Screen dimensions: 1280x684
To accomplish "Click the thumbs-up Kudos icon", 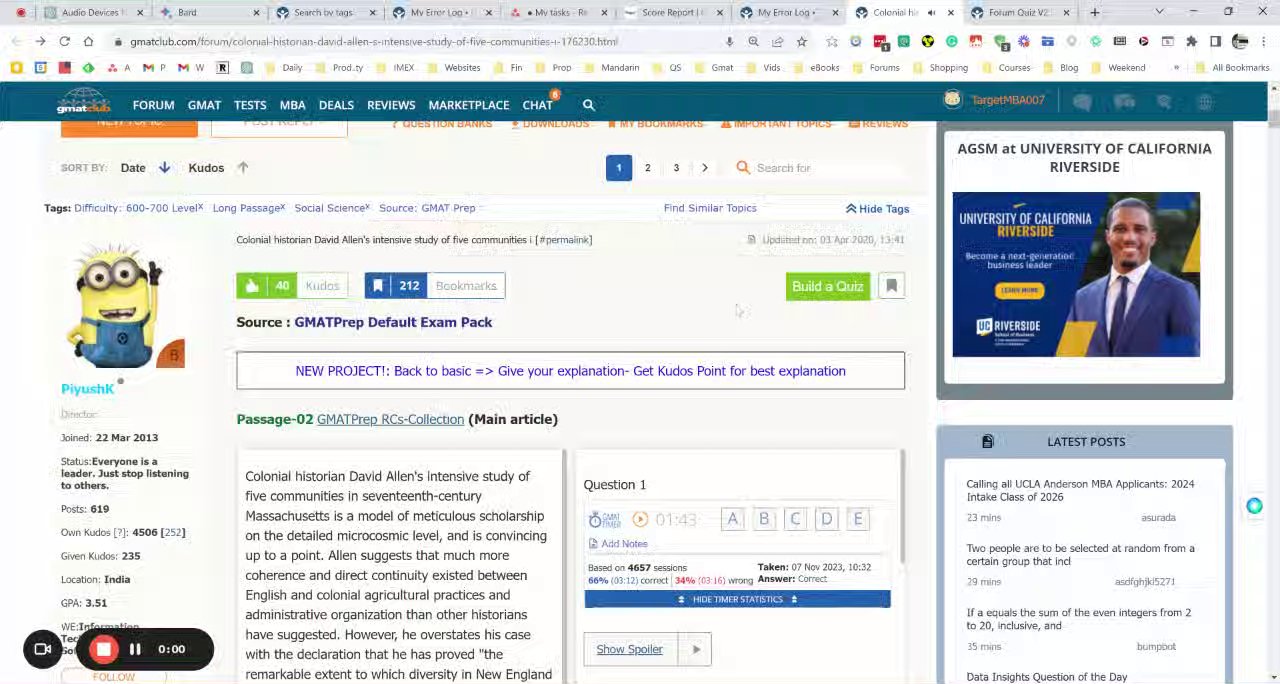I will (252, 286).
